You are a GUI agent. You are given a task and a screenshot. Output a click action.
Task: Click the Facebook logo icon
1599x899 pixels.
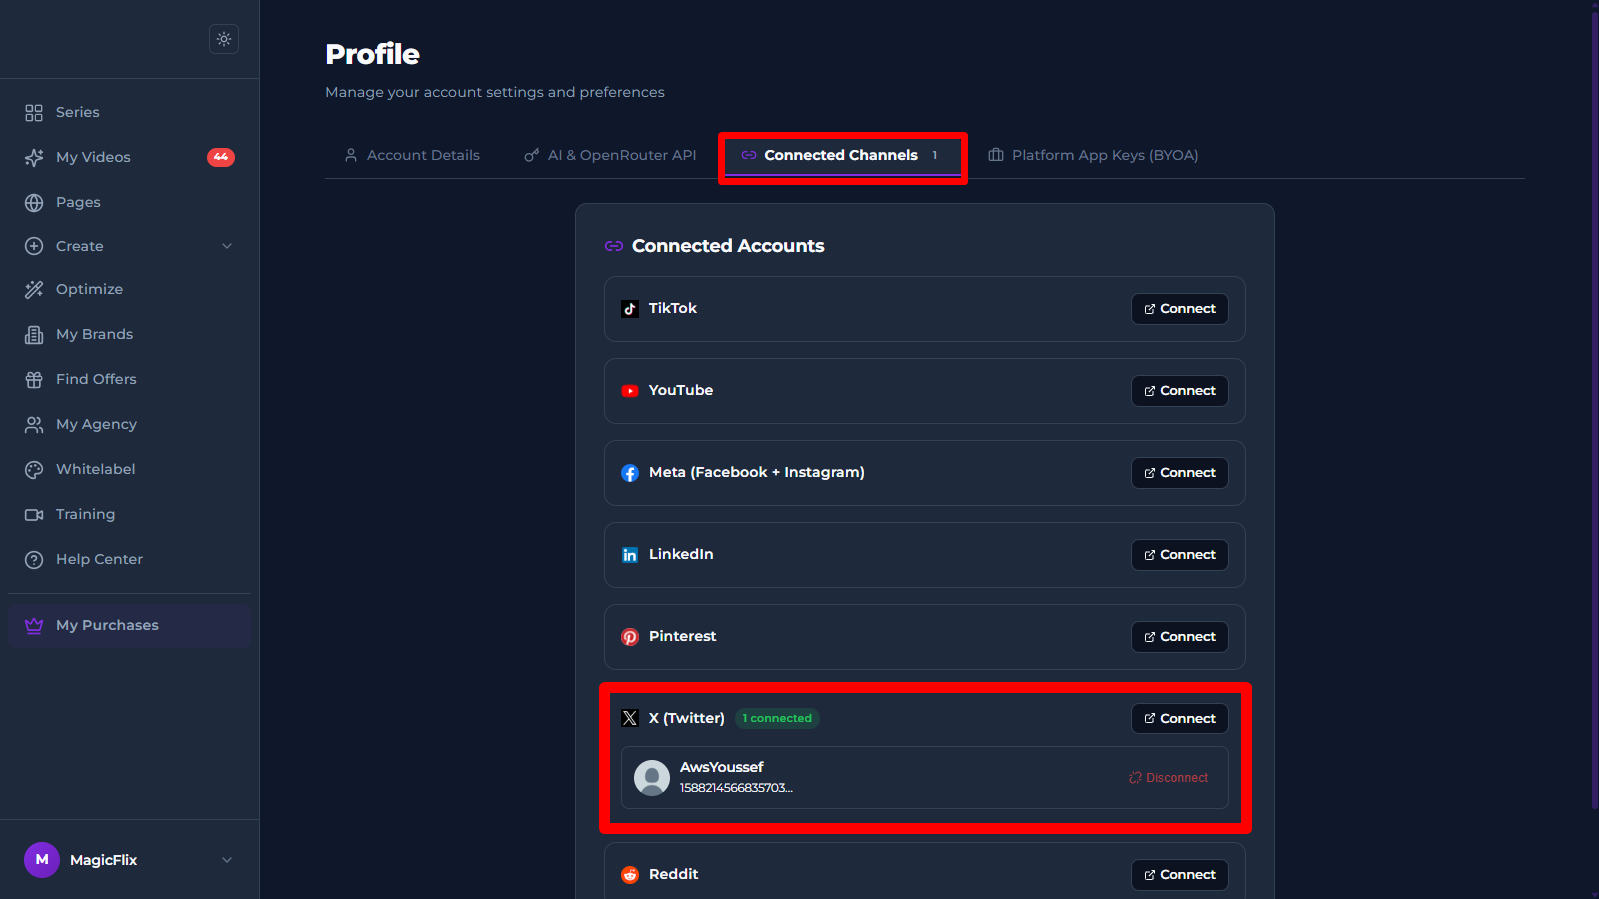coord(630,473)
